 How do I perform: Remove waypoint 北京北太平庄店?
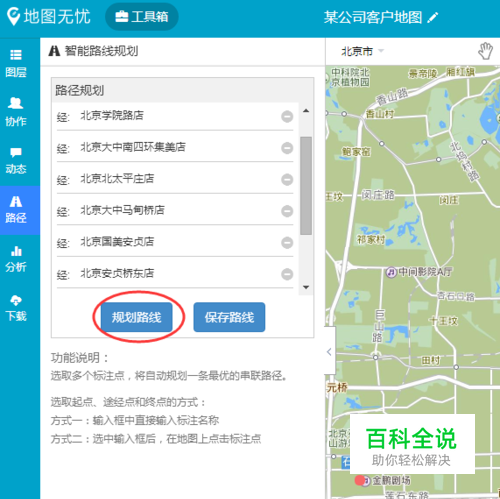287,180
